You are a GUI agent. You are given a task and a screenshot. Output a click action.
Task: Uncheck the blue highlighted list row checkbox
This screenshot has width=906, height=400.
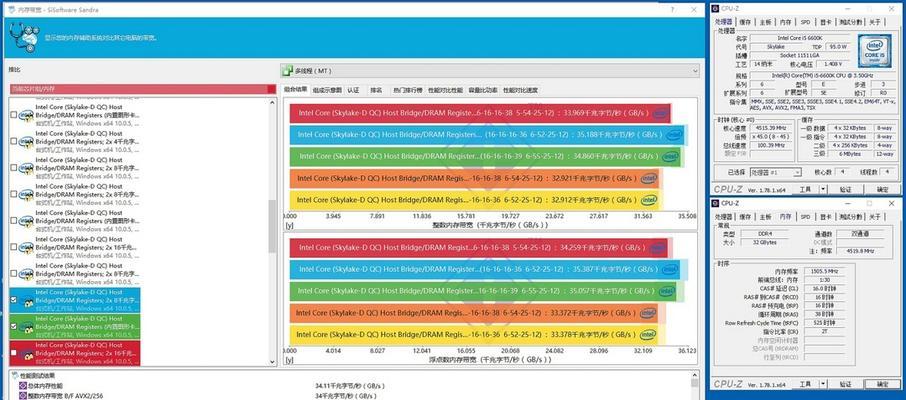pyautogui.click(x=13, y=300)
